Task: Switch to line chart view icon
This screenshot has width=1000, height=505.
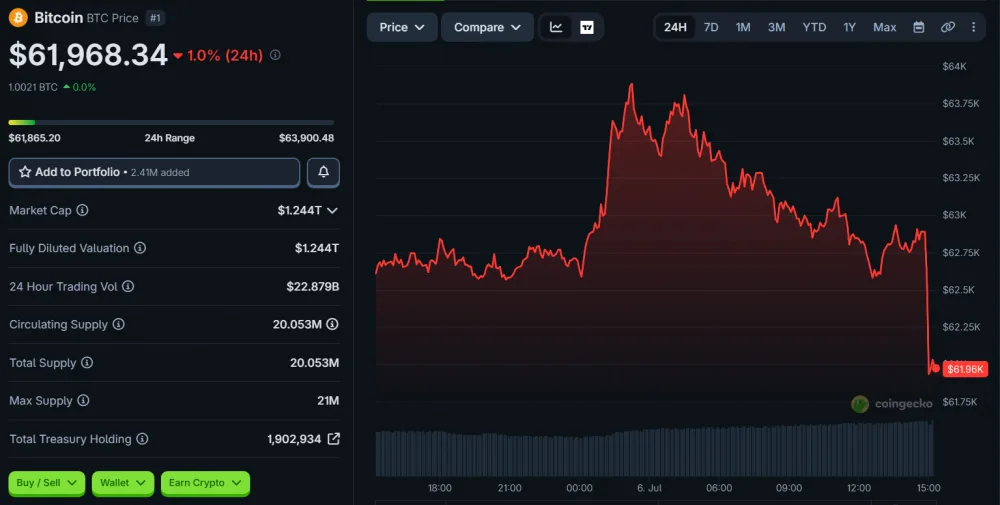Action: (556, 27)
